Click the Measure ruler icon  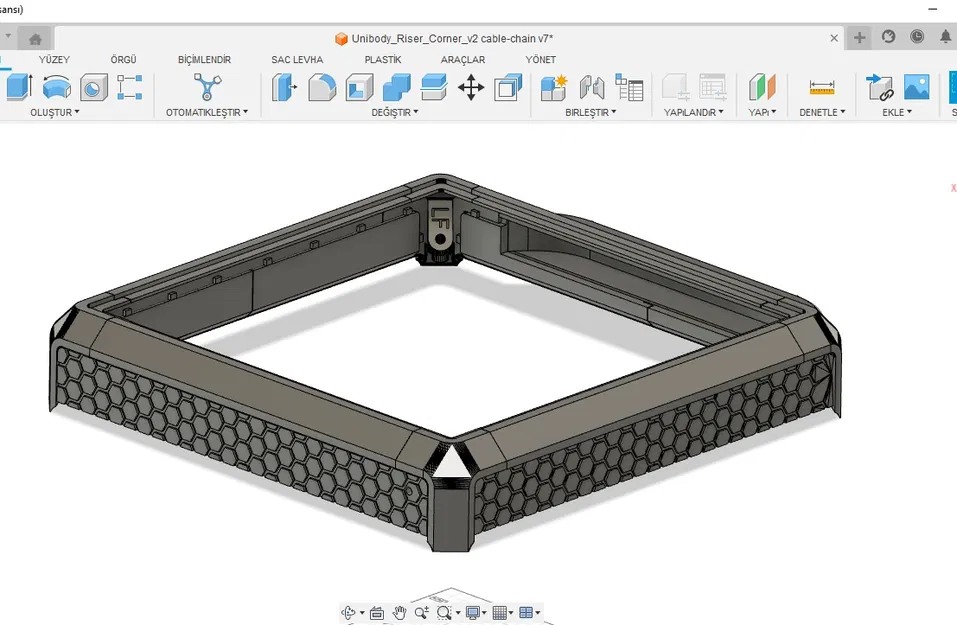[822, 87]
